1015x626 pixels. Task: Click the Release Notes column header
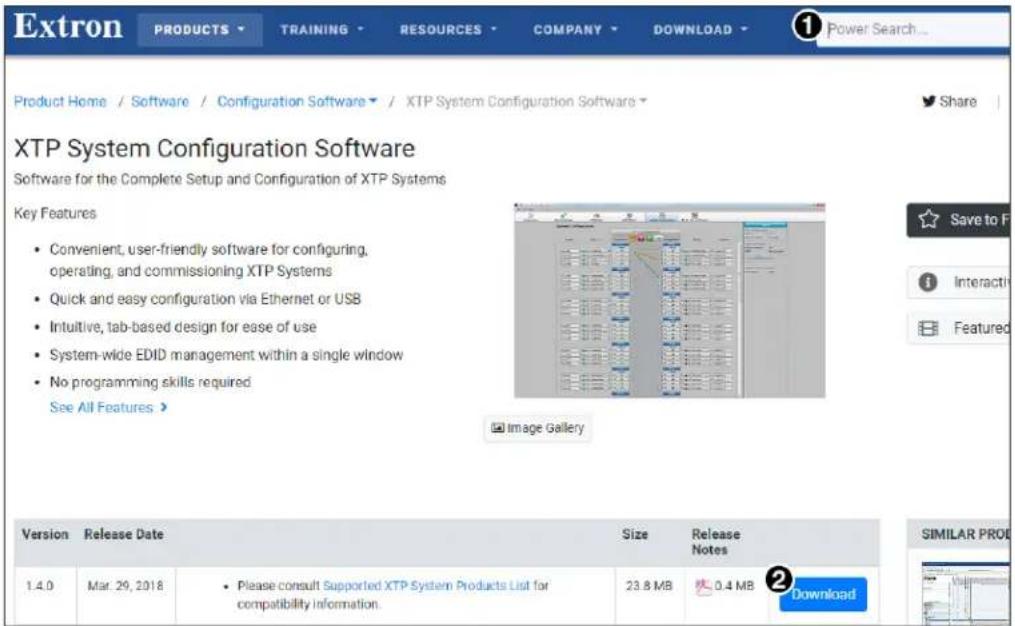(x=716, y=542)
